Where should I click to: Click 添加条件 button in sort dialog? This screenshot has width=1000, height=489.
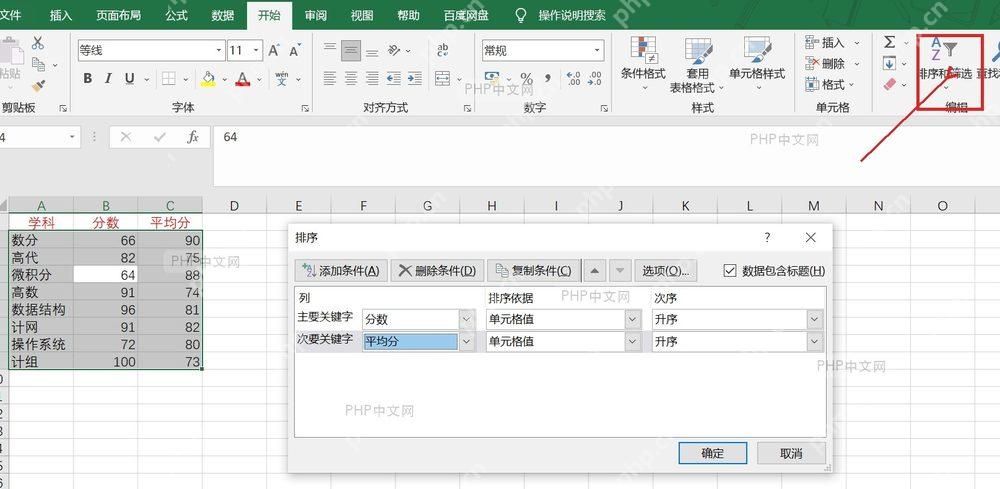pos(341,271)
